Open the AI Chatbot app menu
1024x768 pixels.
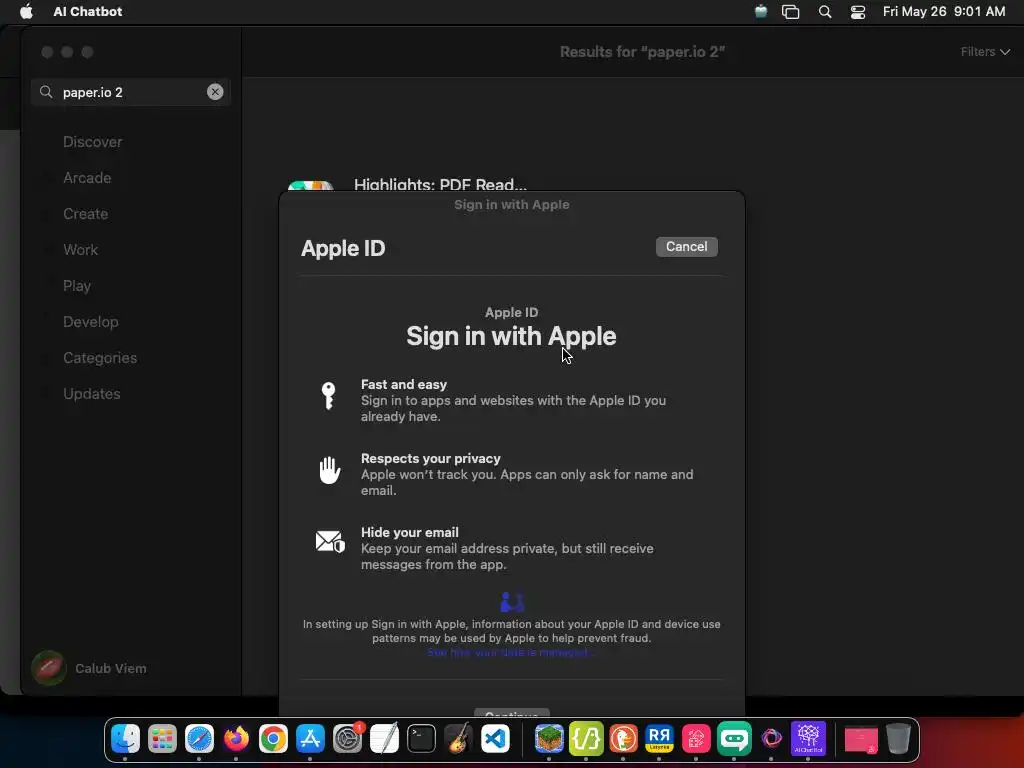[88, 11]
